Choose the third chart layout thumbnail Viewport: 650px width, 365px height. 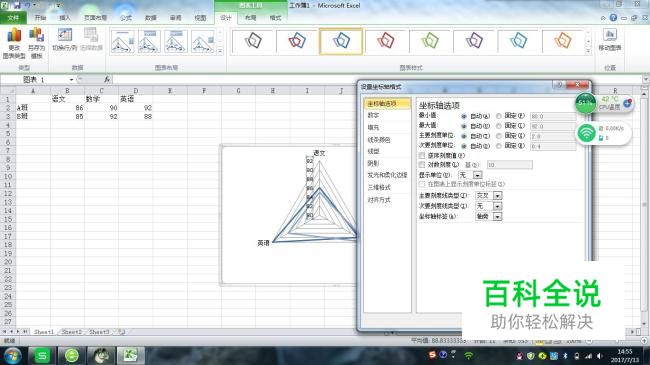[176, 41]
